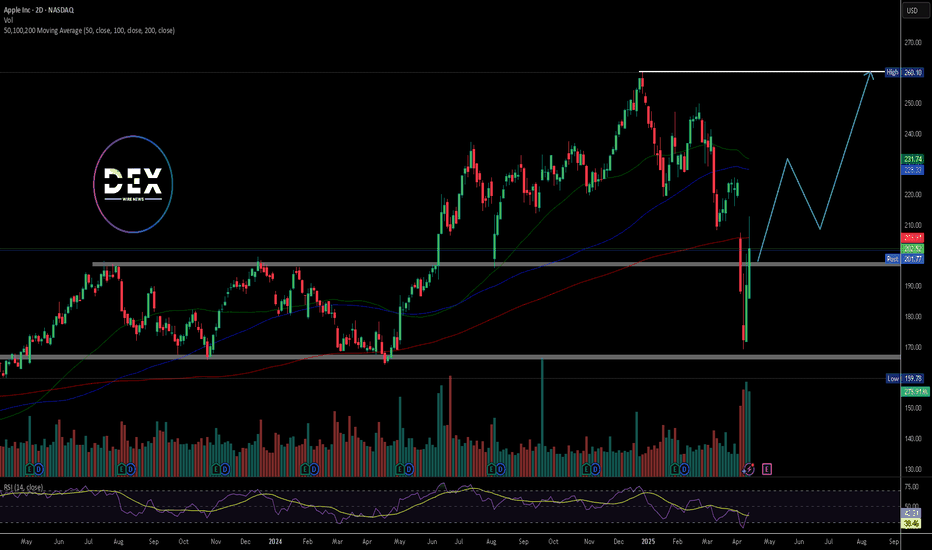Open the August 2023 dividend D marker
932x550 pixels.
point(130,469)
